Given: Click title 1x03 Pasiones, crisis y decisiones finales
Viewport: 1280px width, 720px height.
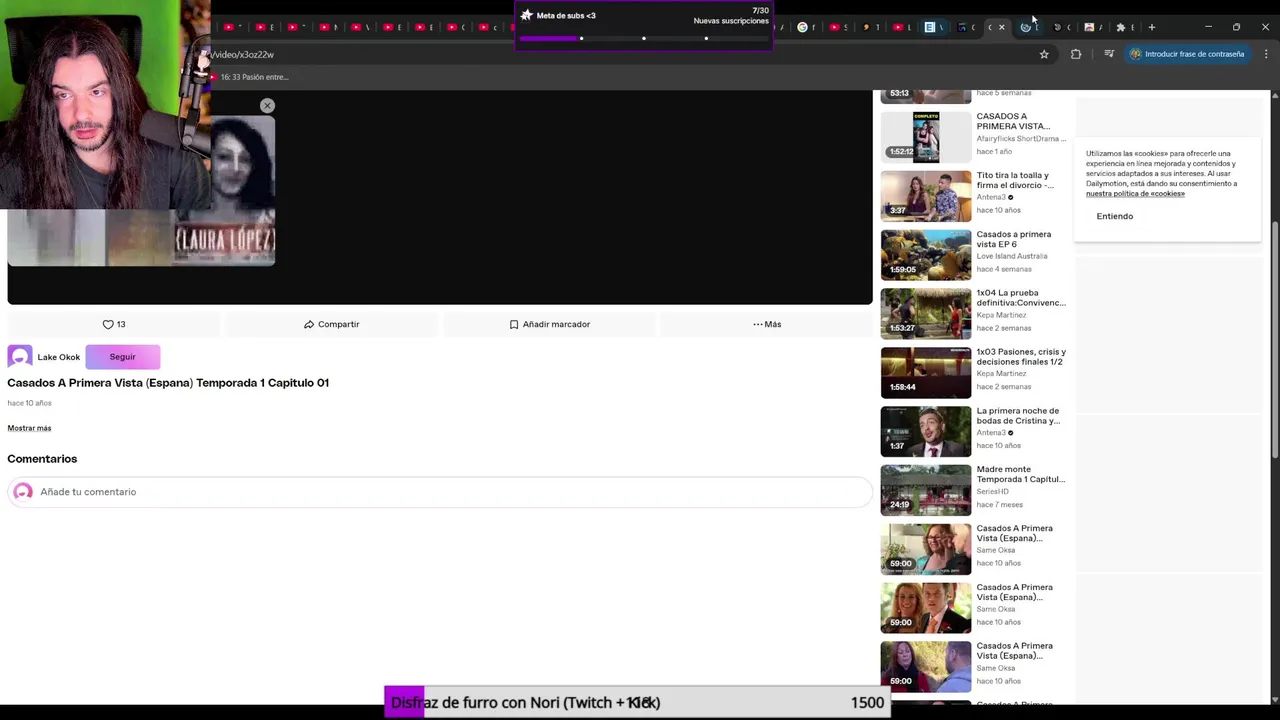Looking at the screenshot, I should point(1021,357).
